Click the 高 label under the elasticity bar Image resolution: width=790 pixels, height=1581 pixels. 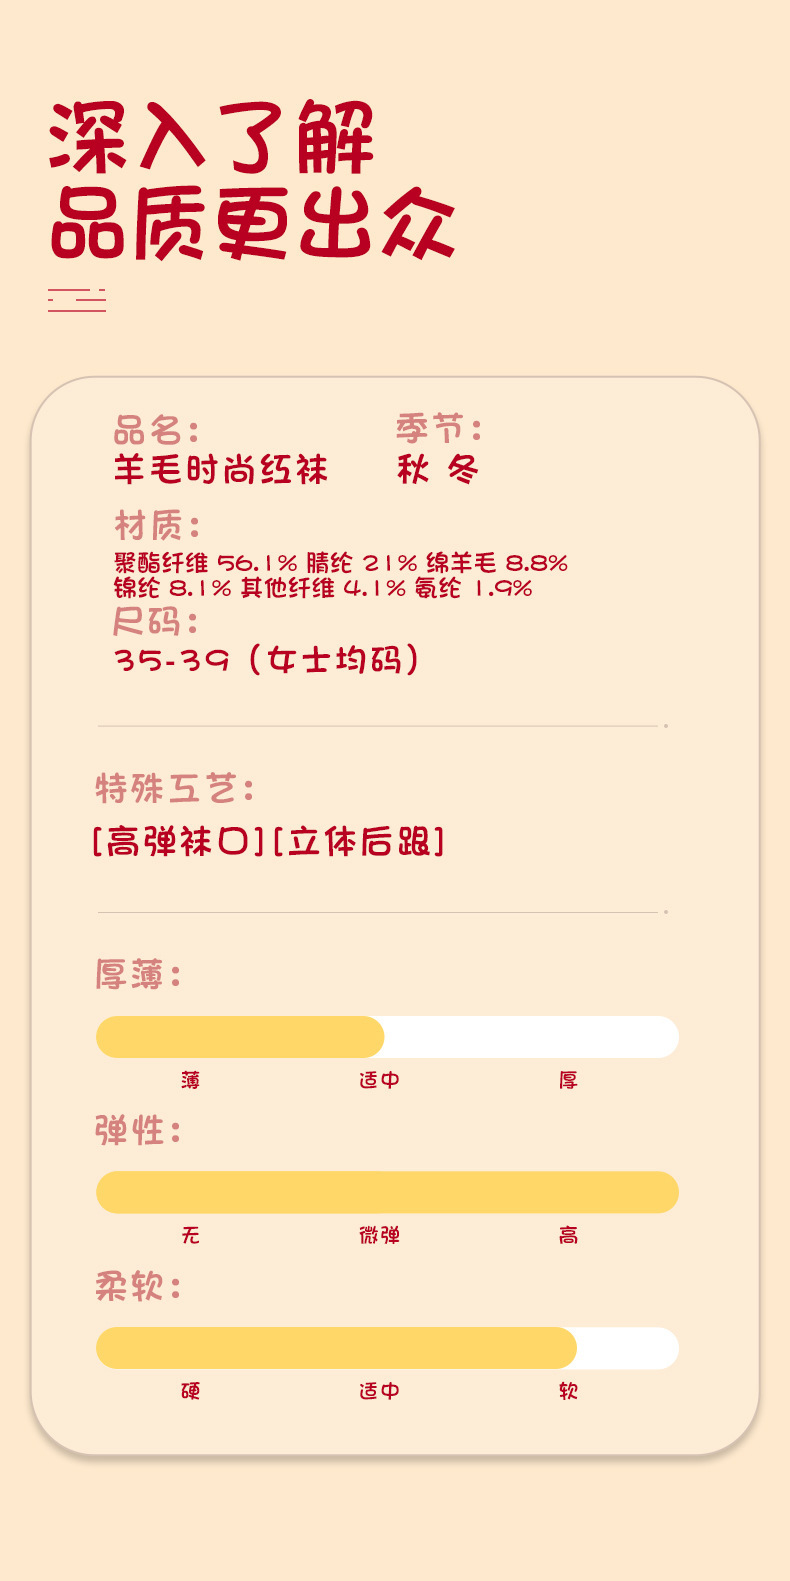click(x=568, y=1236)
